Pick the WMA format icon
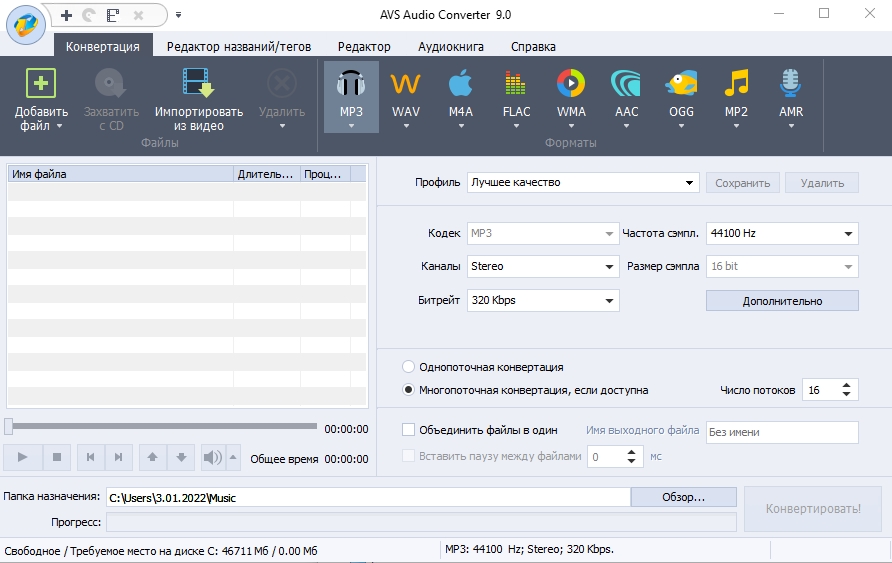This screenshot has width=892, height=563. (571, 84)
